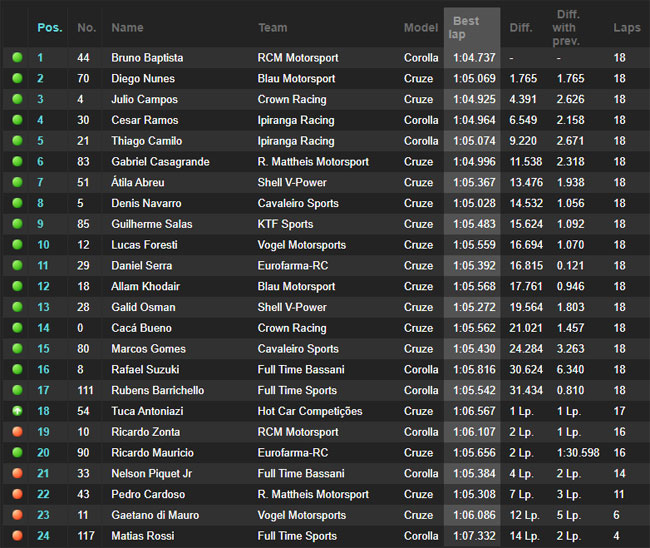
Task: Click the orange status dot for Ricardo Zonta
Action: 17,432
